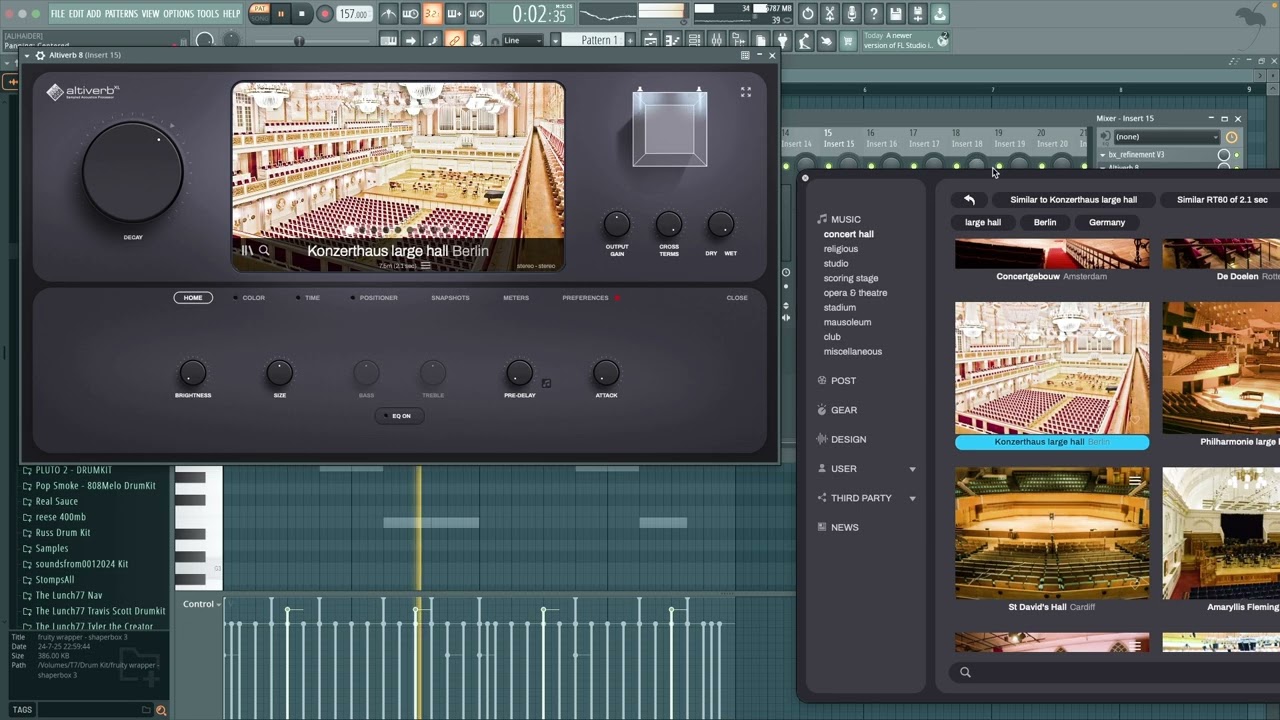Pause playback in FL Studio transport
The image size is (1280, 720).
281,14
